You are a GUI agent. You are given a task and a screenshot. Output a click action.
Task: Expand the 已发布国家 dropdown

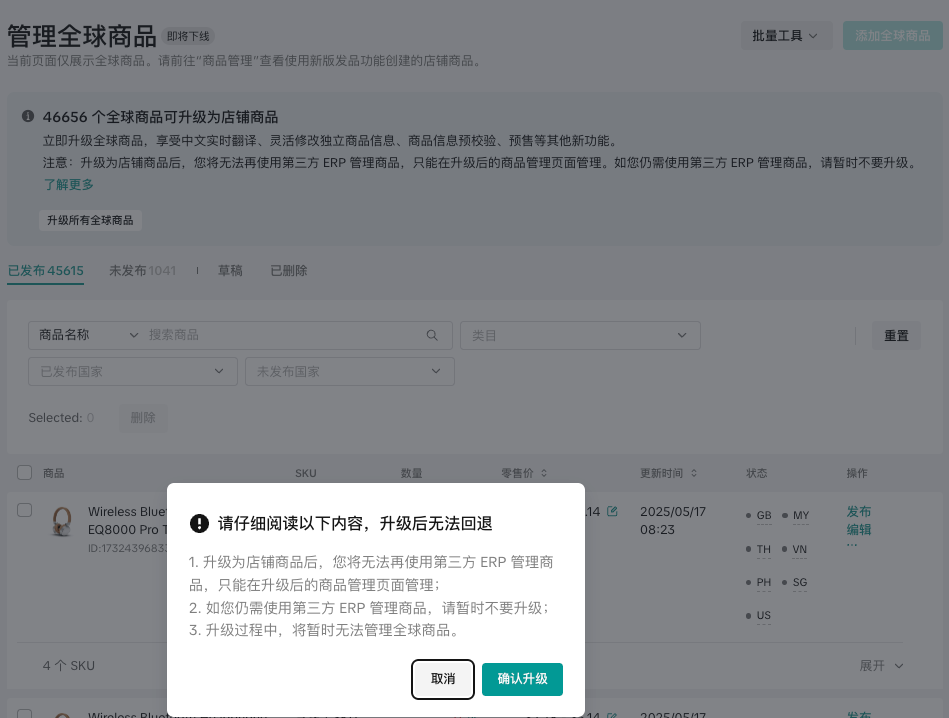coord(132,371)
